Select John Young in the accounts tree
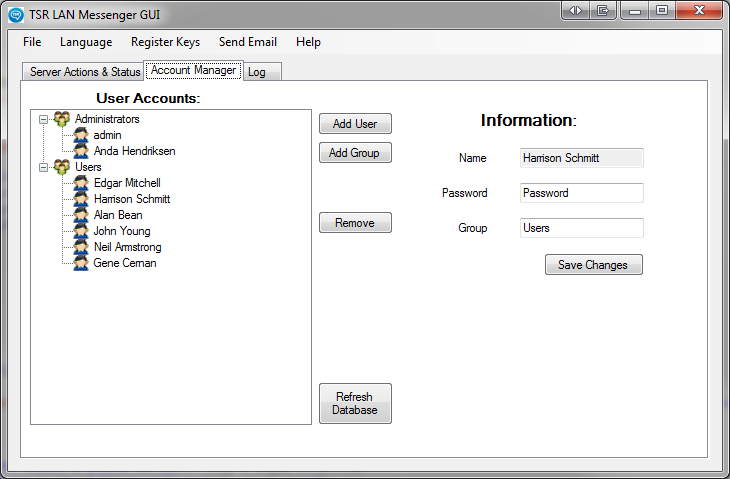The height and width of the screenshot is (479, 730). point(121,231)
